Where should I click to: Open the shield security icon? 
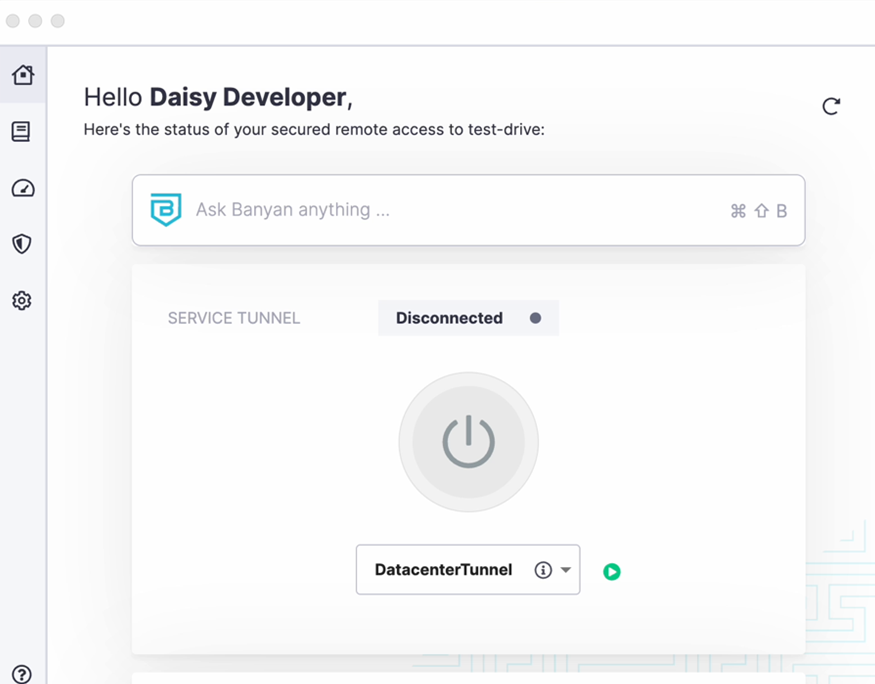(x=22, y=244)
